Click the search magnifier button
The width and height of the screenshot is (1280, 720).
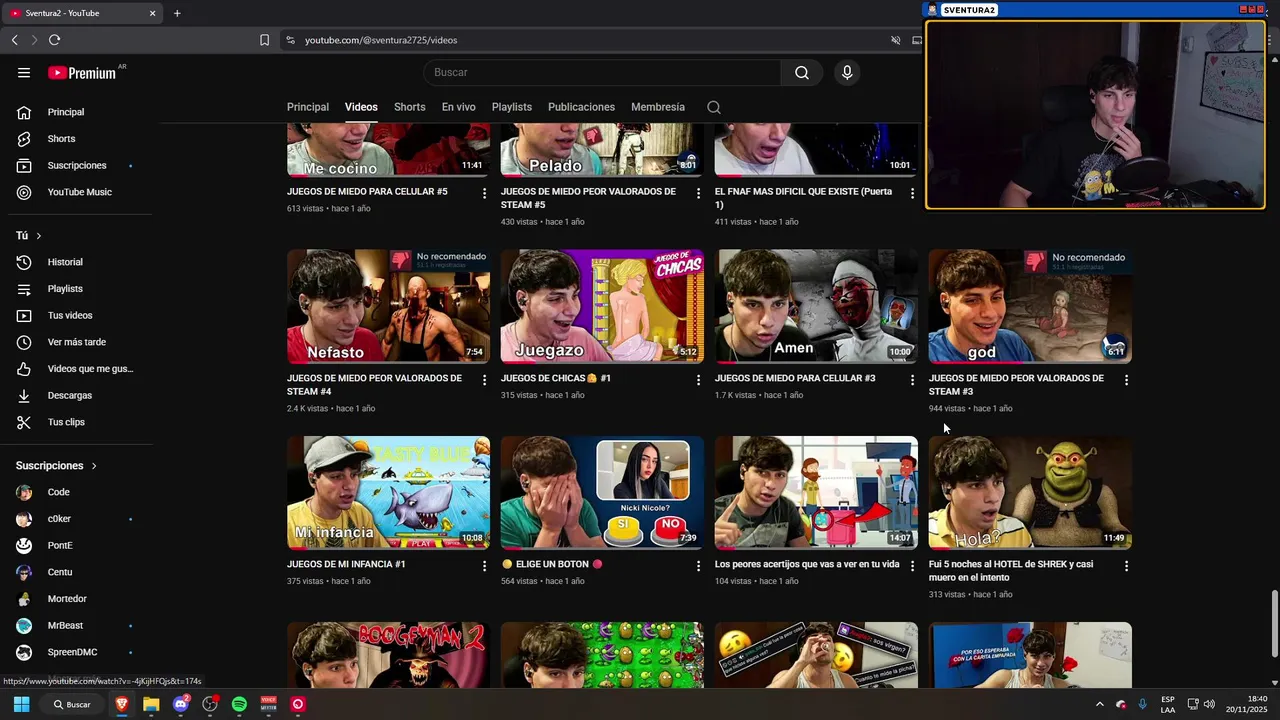(802, 72)
